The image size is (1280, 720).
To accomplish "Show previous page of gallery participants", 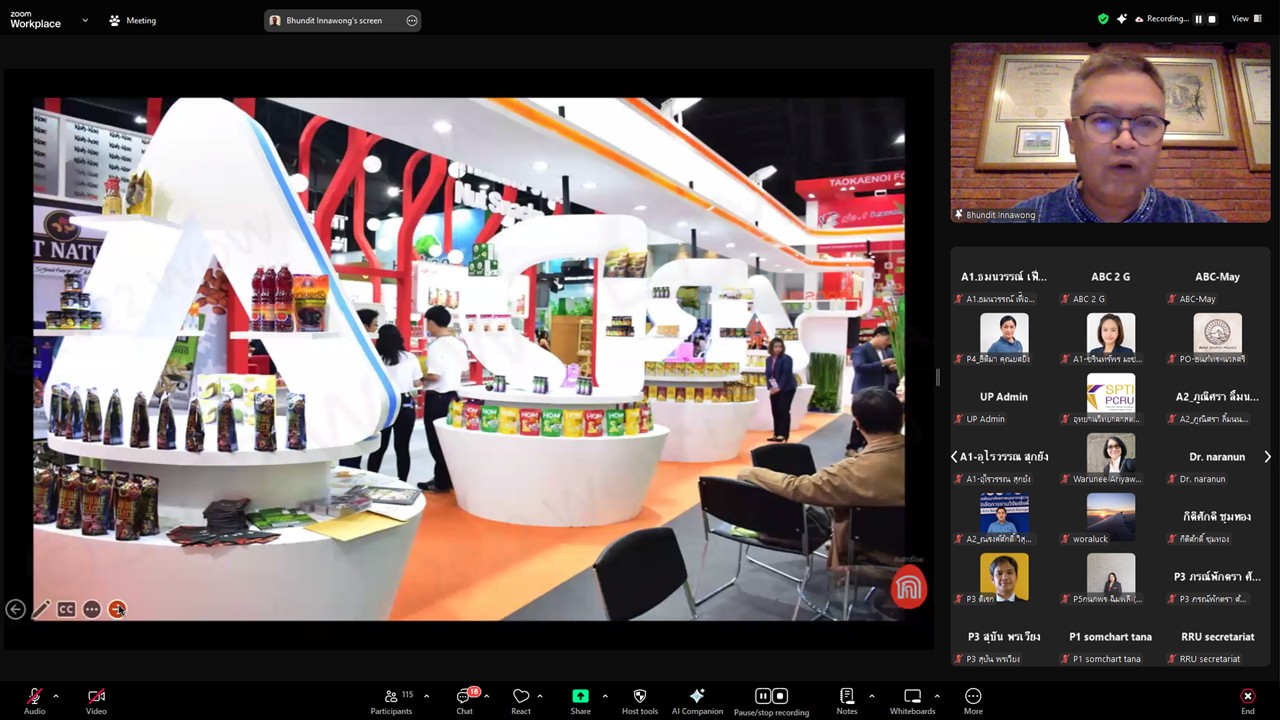I will click(x=954, y=456).
